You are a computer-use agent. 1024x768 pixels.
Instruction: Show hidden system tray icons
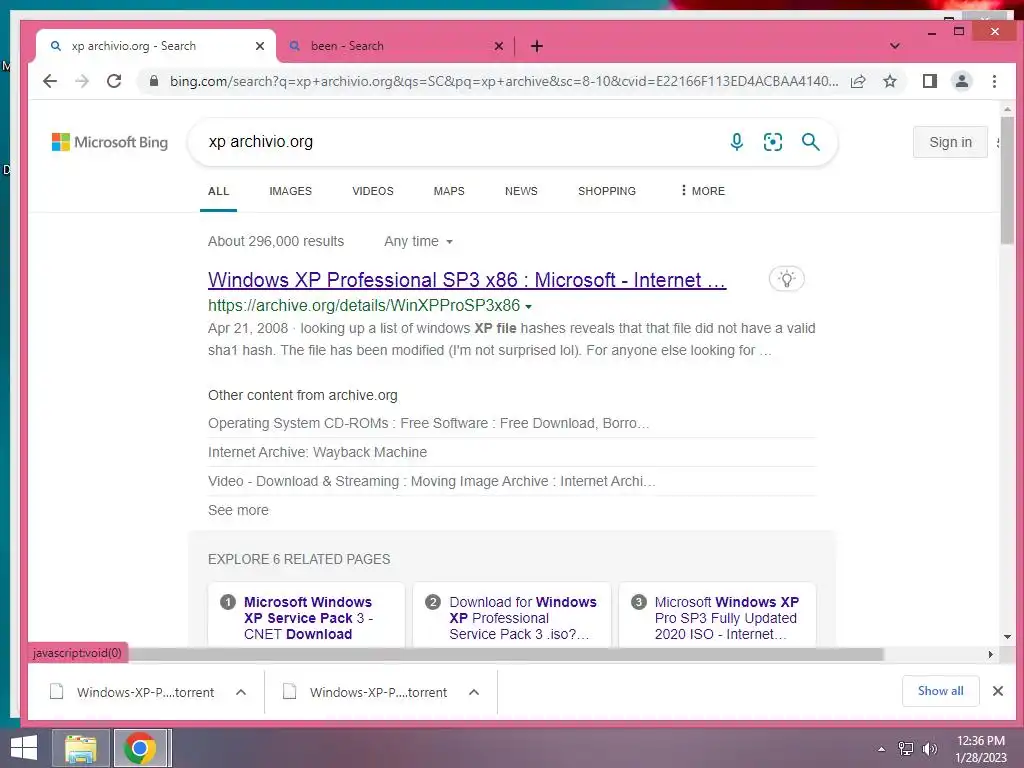click(881, 749)
